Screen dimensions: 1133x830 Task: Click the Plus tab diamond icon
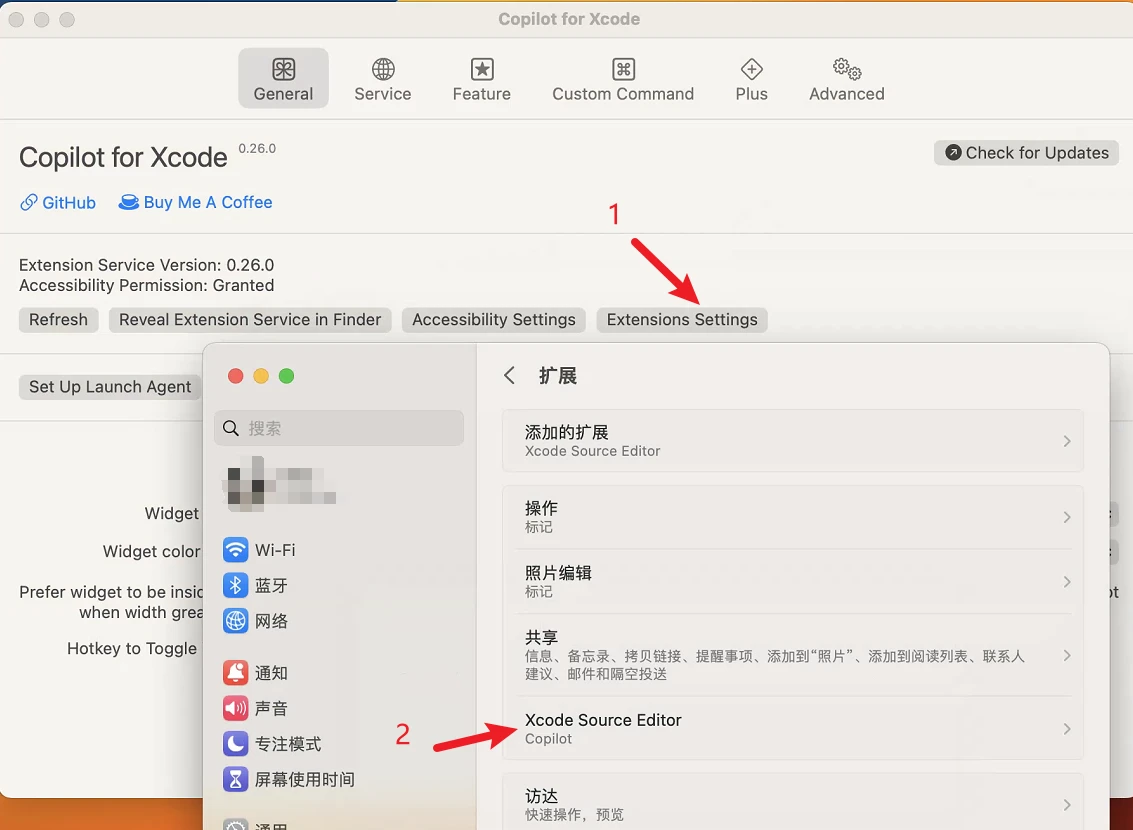[751, 69]
